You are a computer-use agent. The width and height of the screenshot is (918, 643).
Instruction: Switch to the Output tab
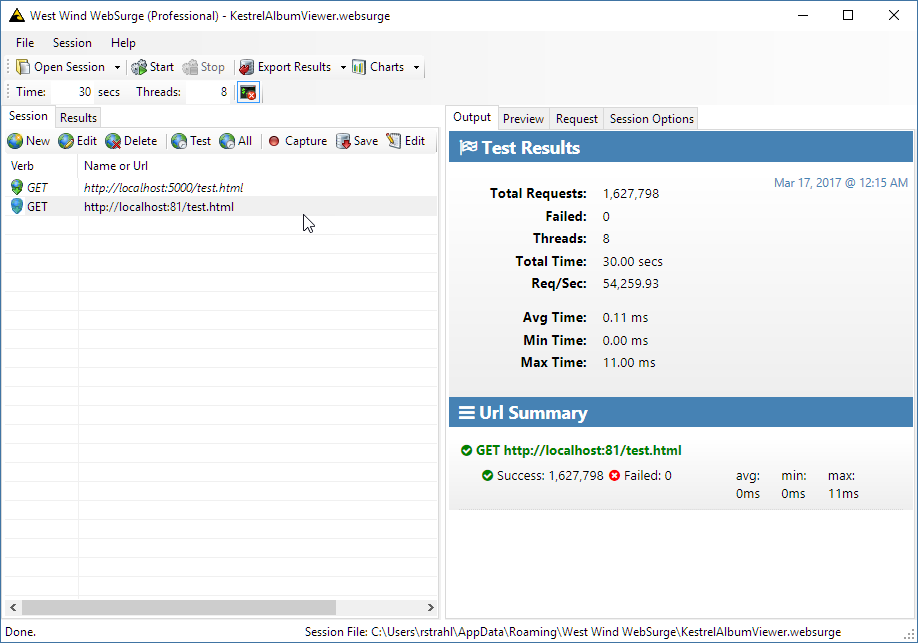pyautogui.click(x=472, y=117)
